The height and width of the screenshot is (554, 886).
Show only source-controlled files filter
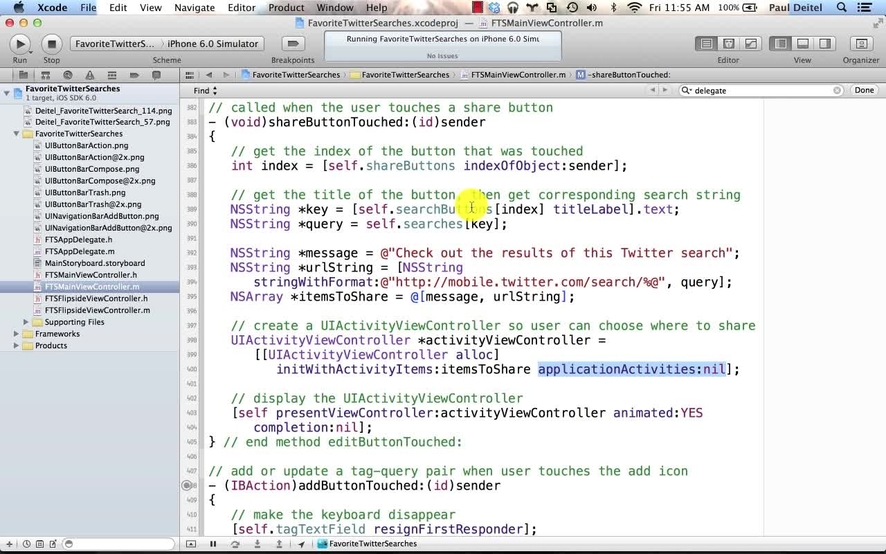coord(40,544)
